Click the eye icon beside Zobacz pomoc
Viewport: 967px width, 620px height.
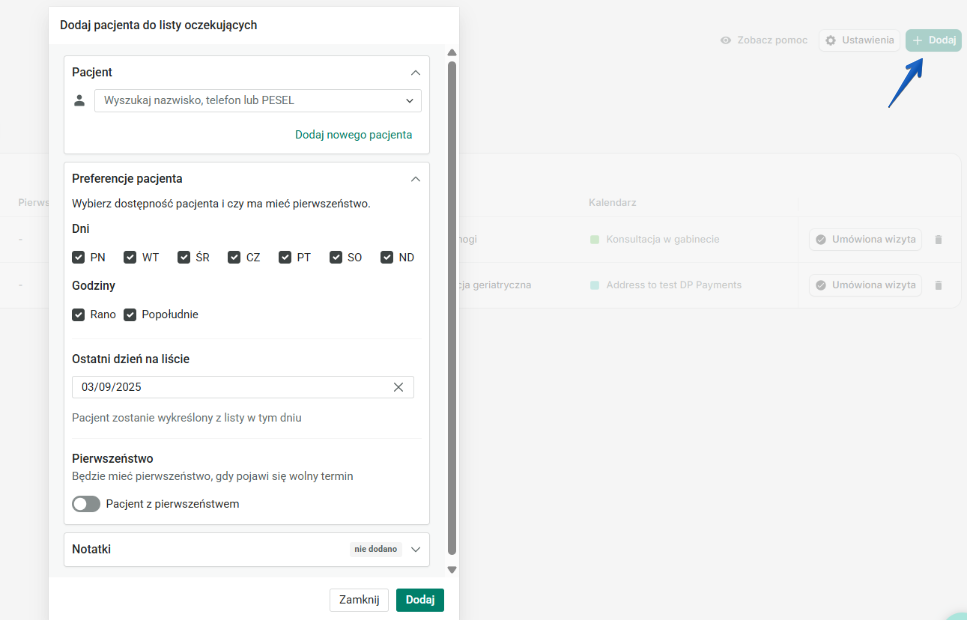726,40
